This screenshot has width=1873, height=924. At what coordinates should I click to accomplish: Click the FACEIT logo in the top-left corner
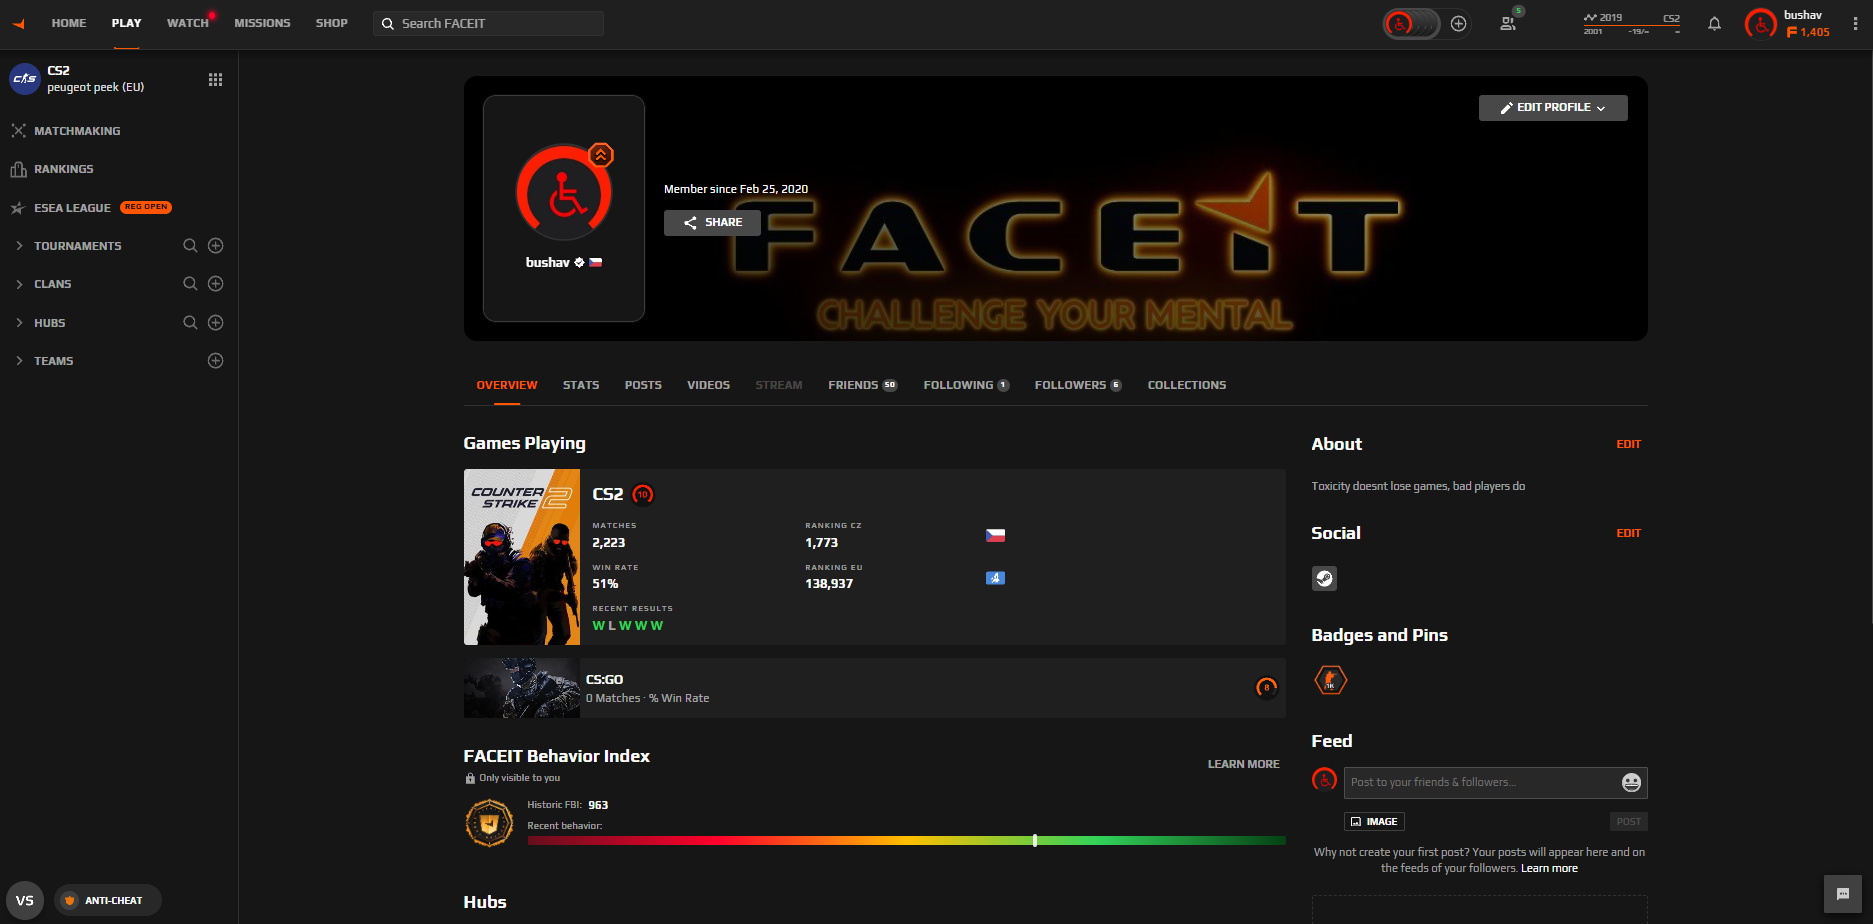pos(18,23)
